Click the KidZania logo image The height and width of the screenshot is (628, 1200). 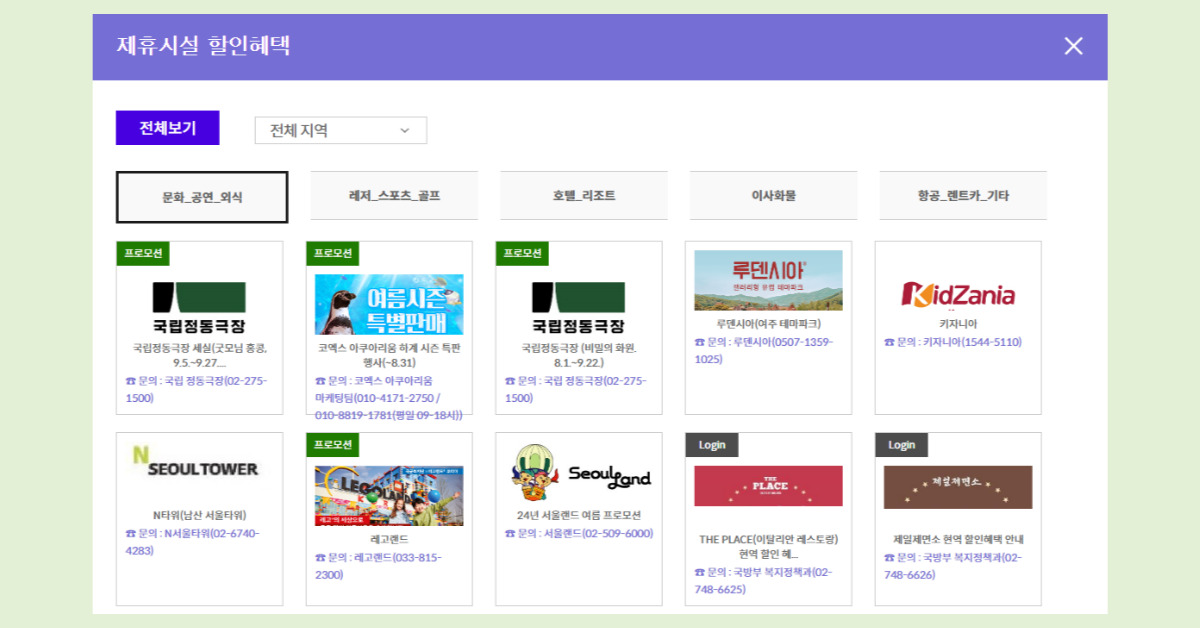tap(958, 294)
